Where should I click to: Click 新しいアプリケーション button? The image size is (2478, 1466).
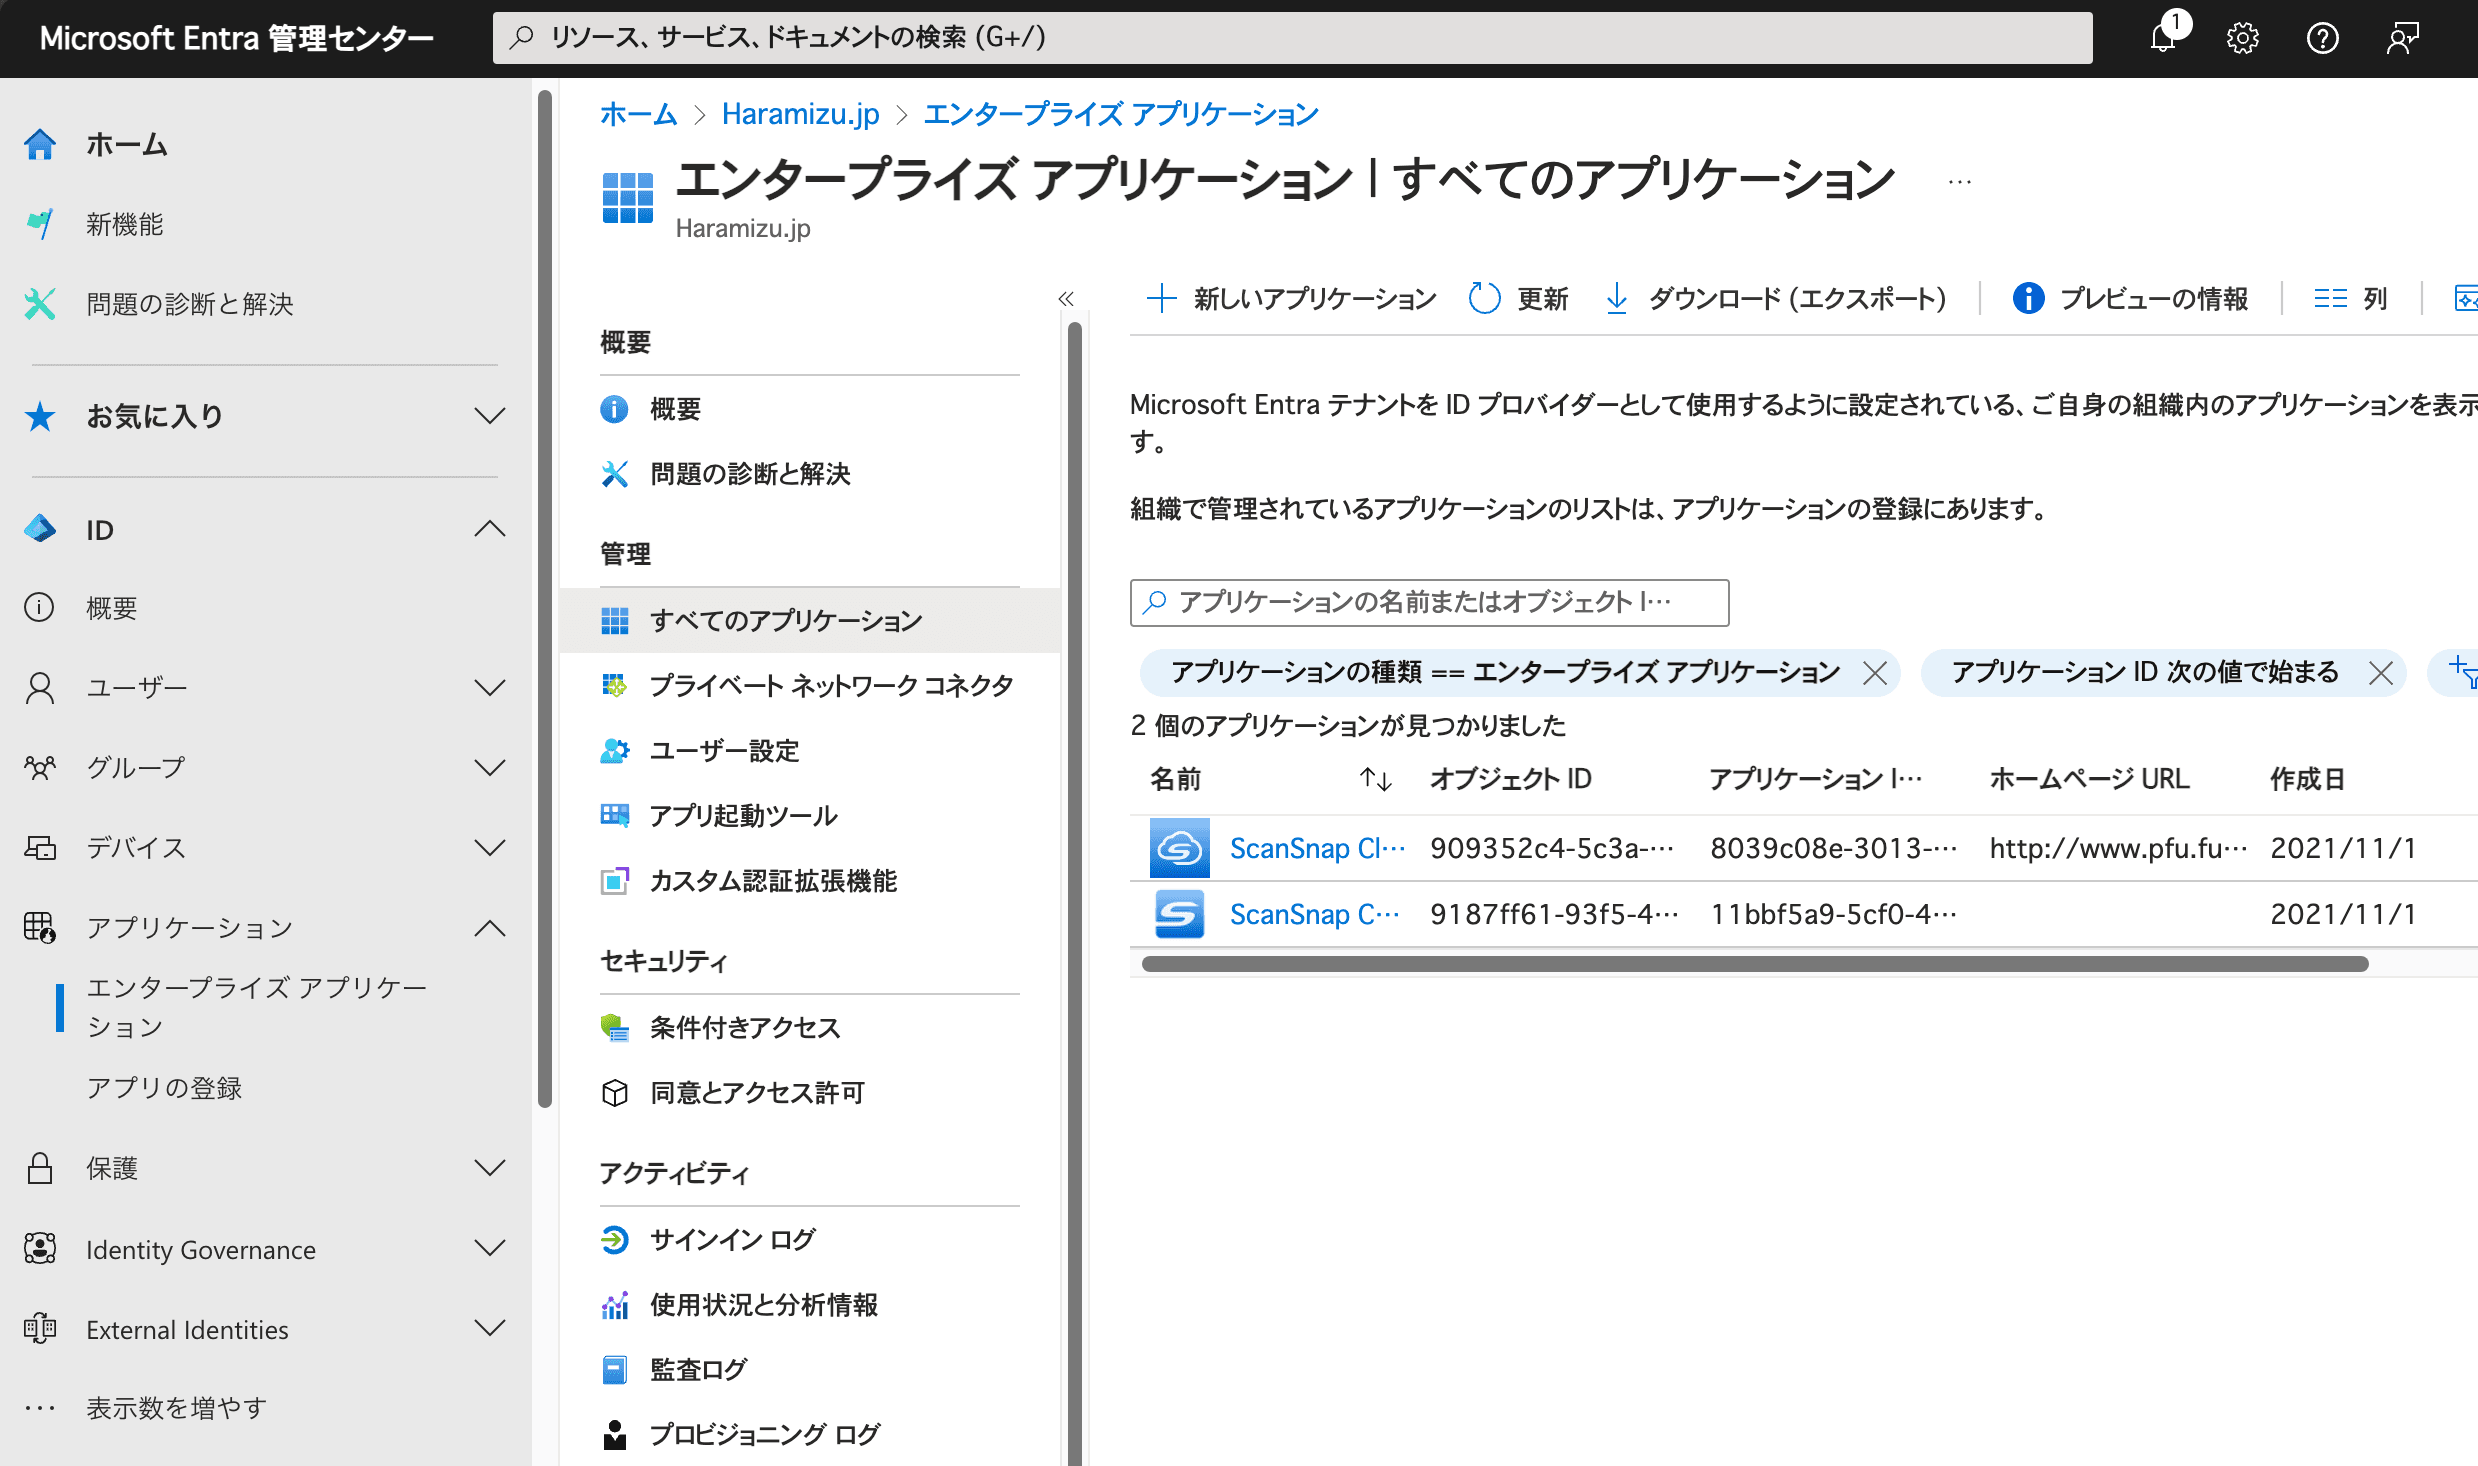[x=1292, y=298]
